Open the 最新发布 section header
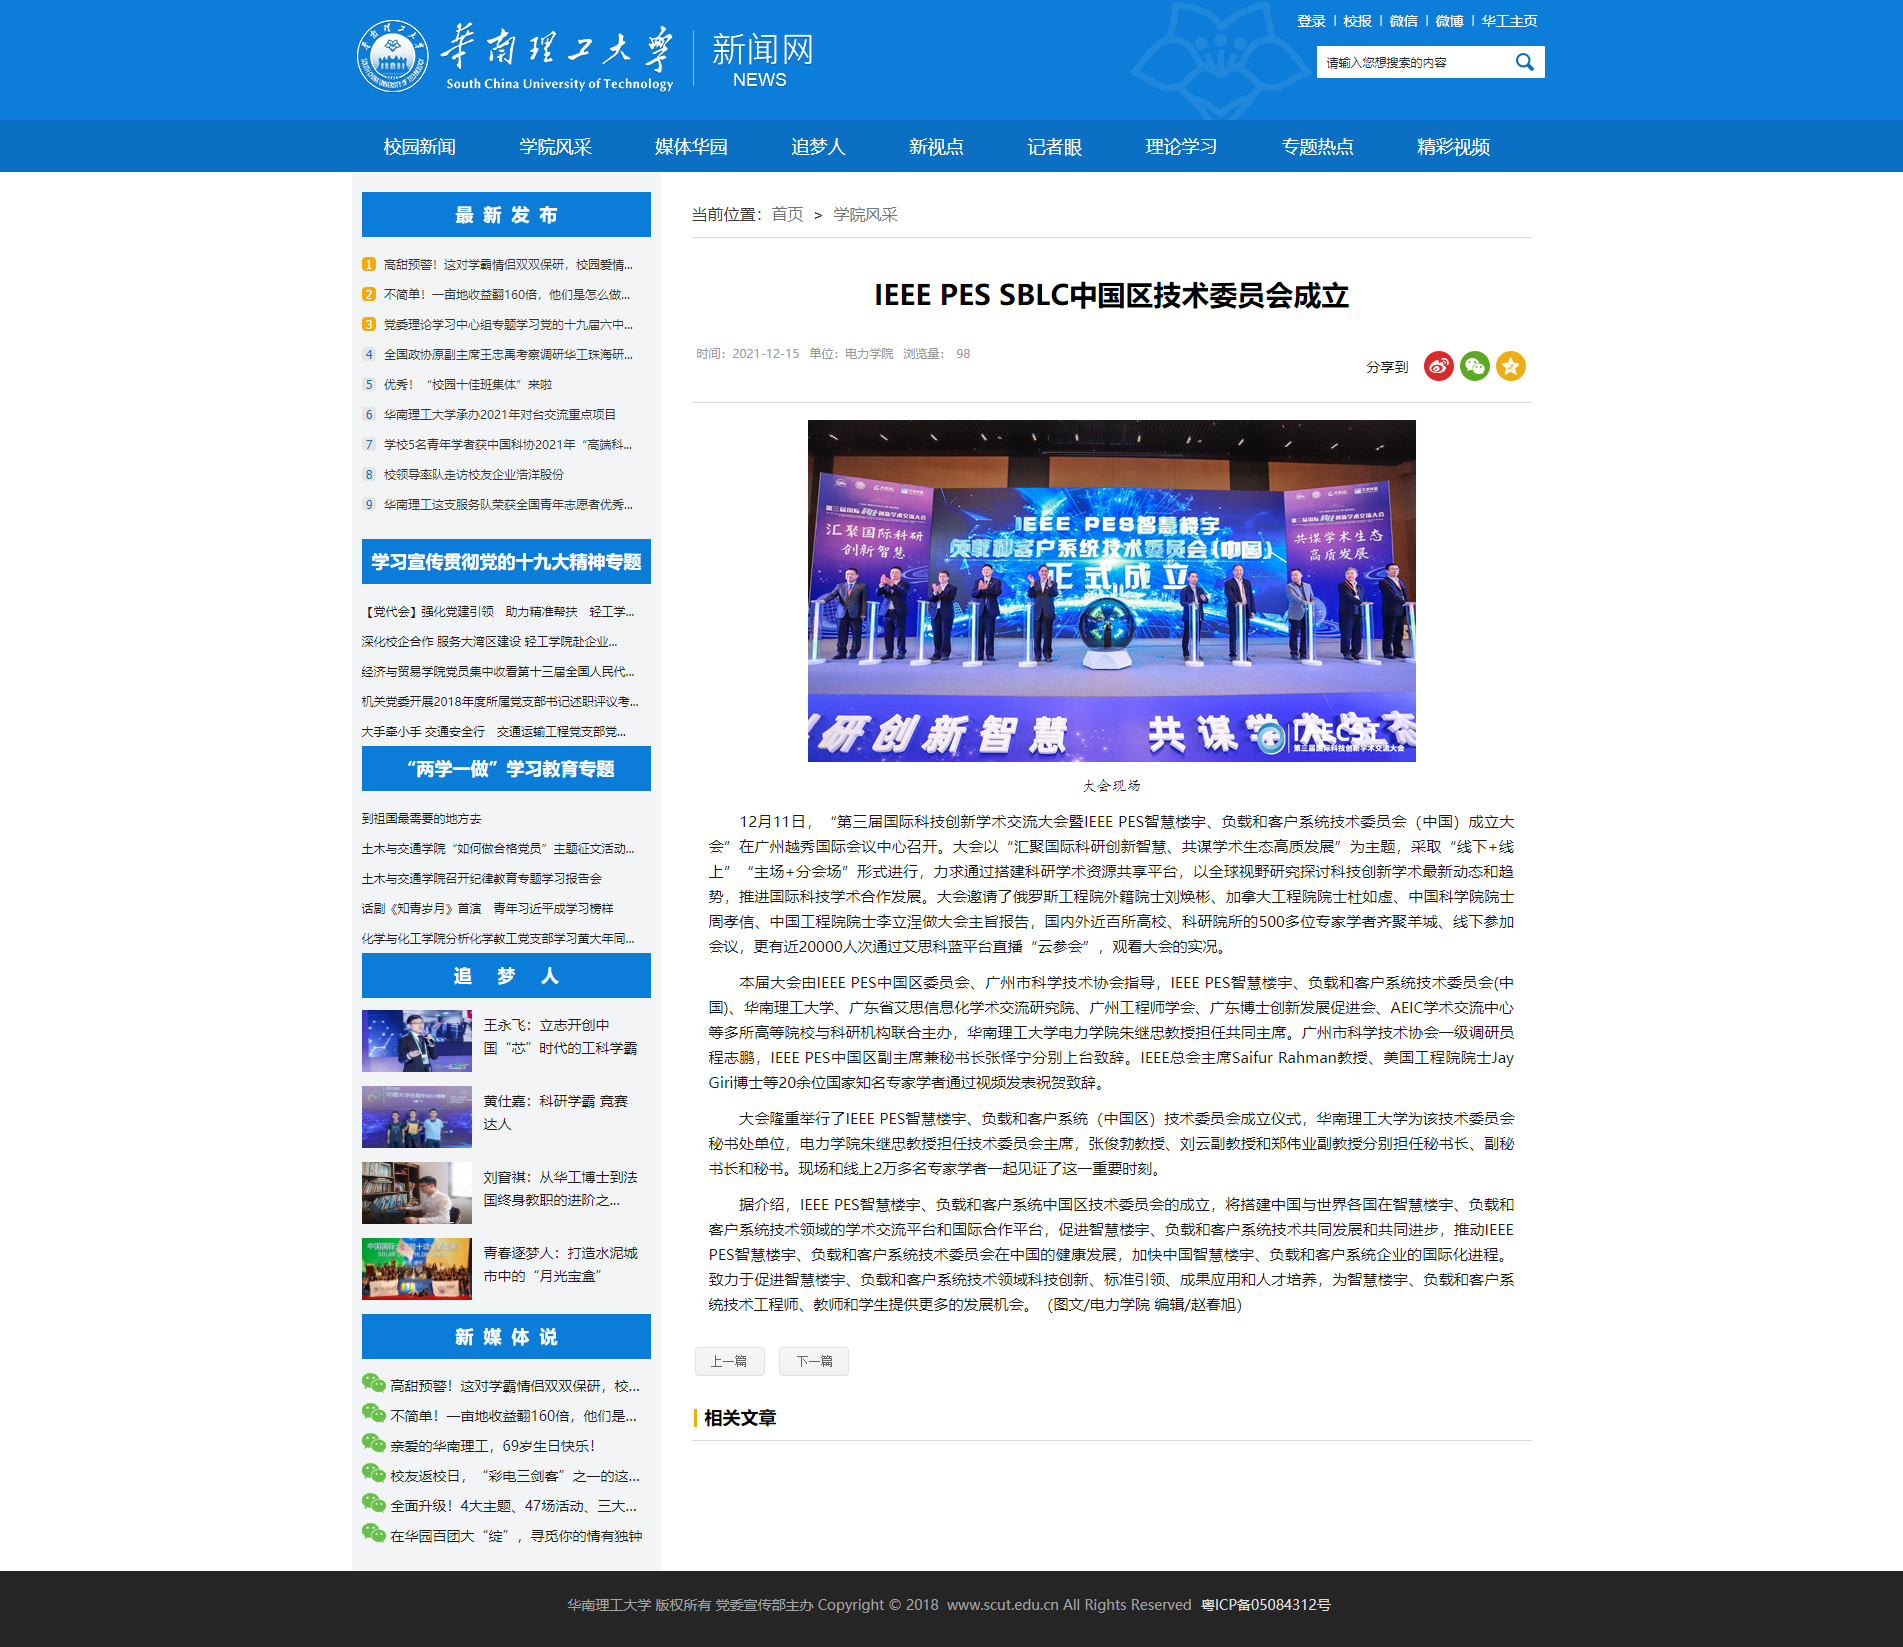The image size is (1903, 1647). tap(506, 214)
